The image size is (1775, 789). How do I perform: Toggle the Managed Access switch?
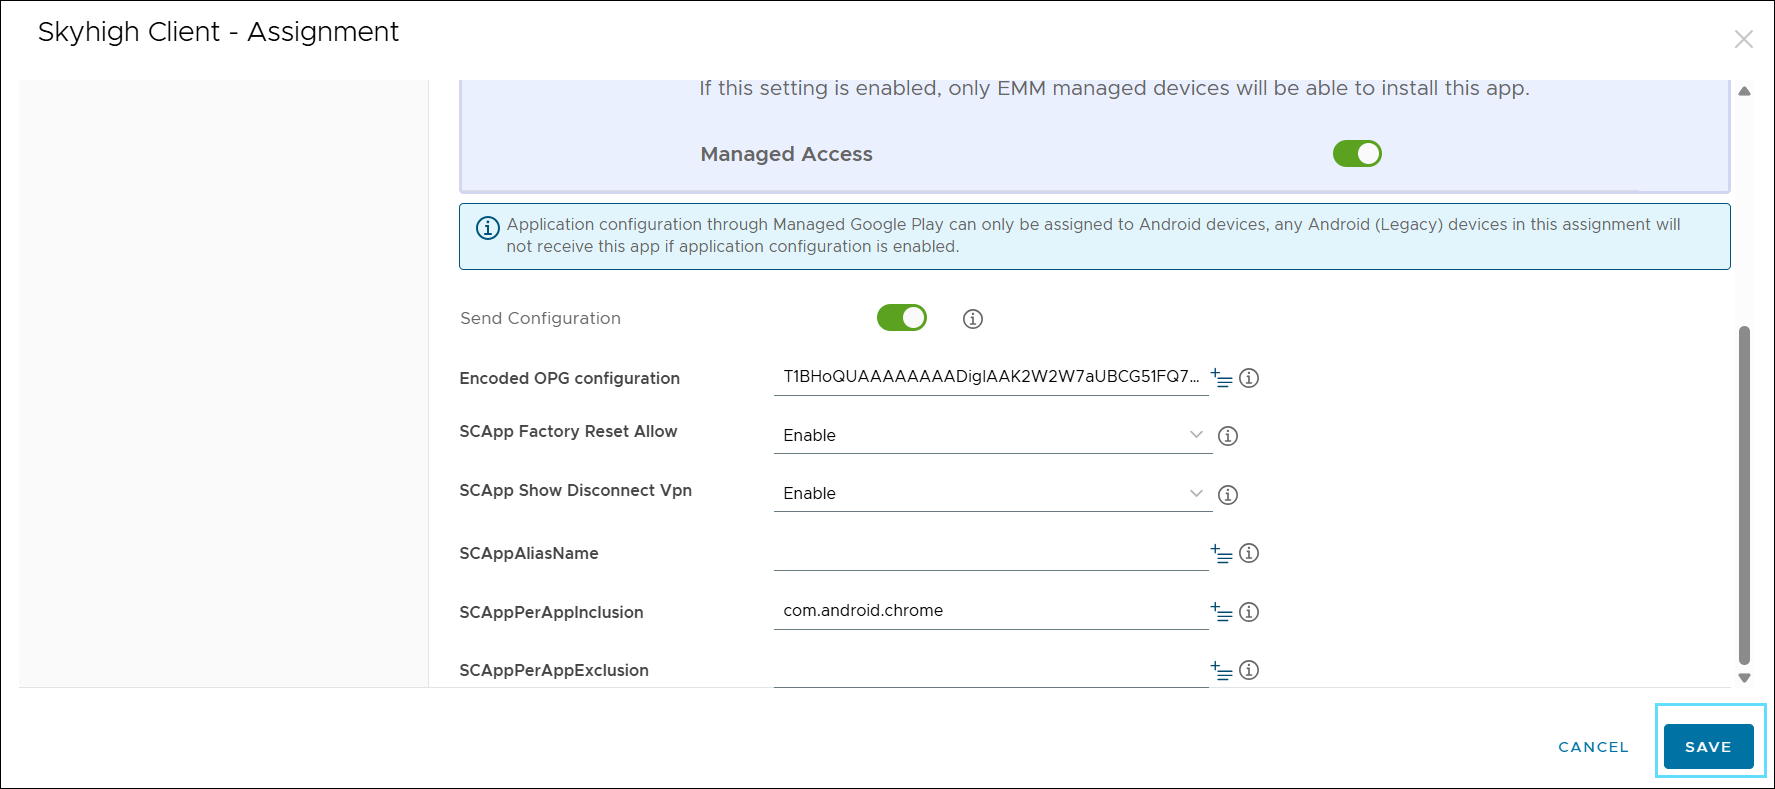pos(1356,154)
